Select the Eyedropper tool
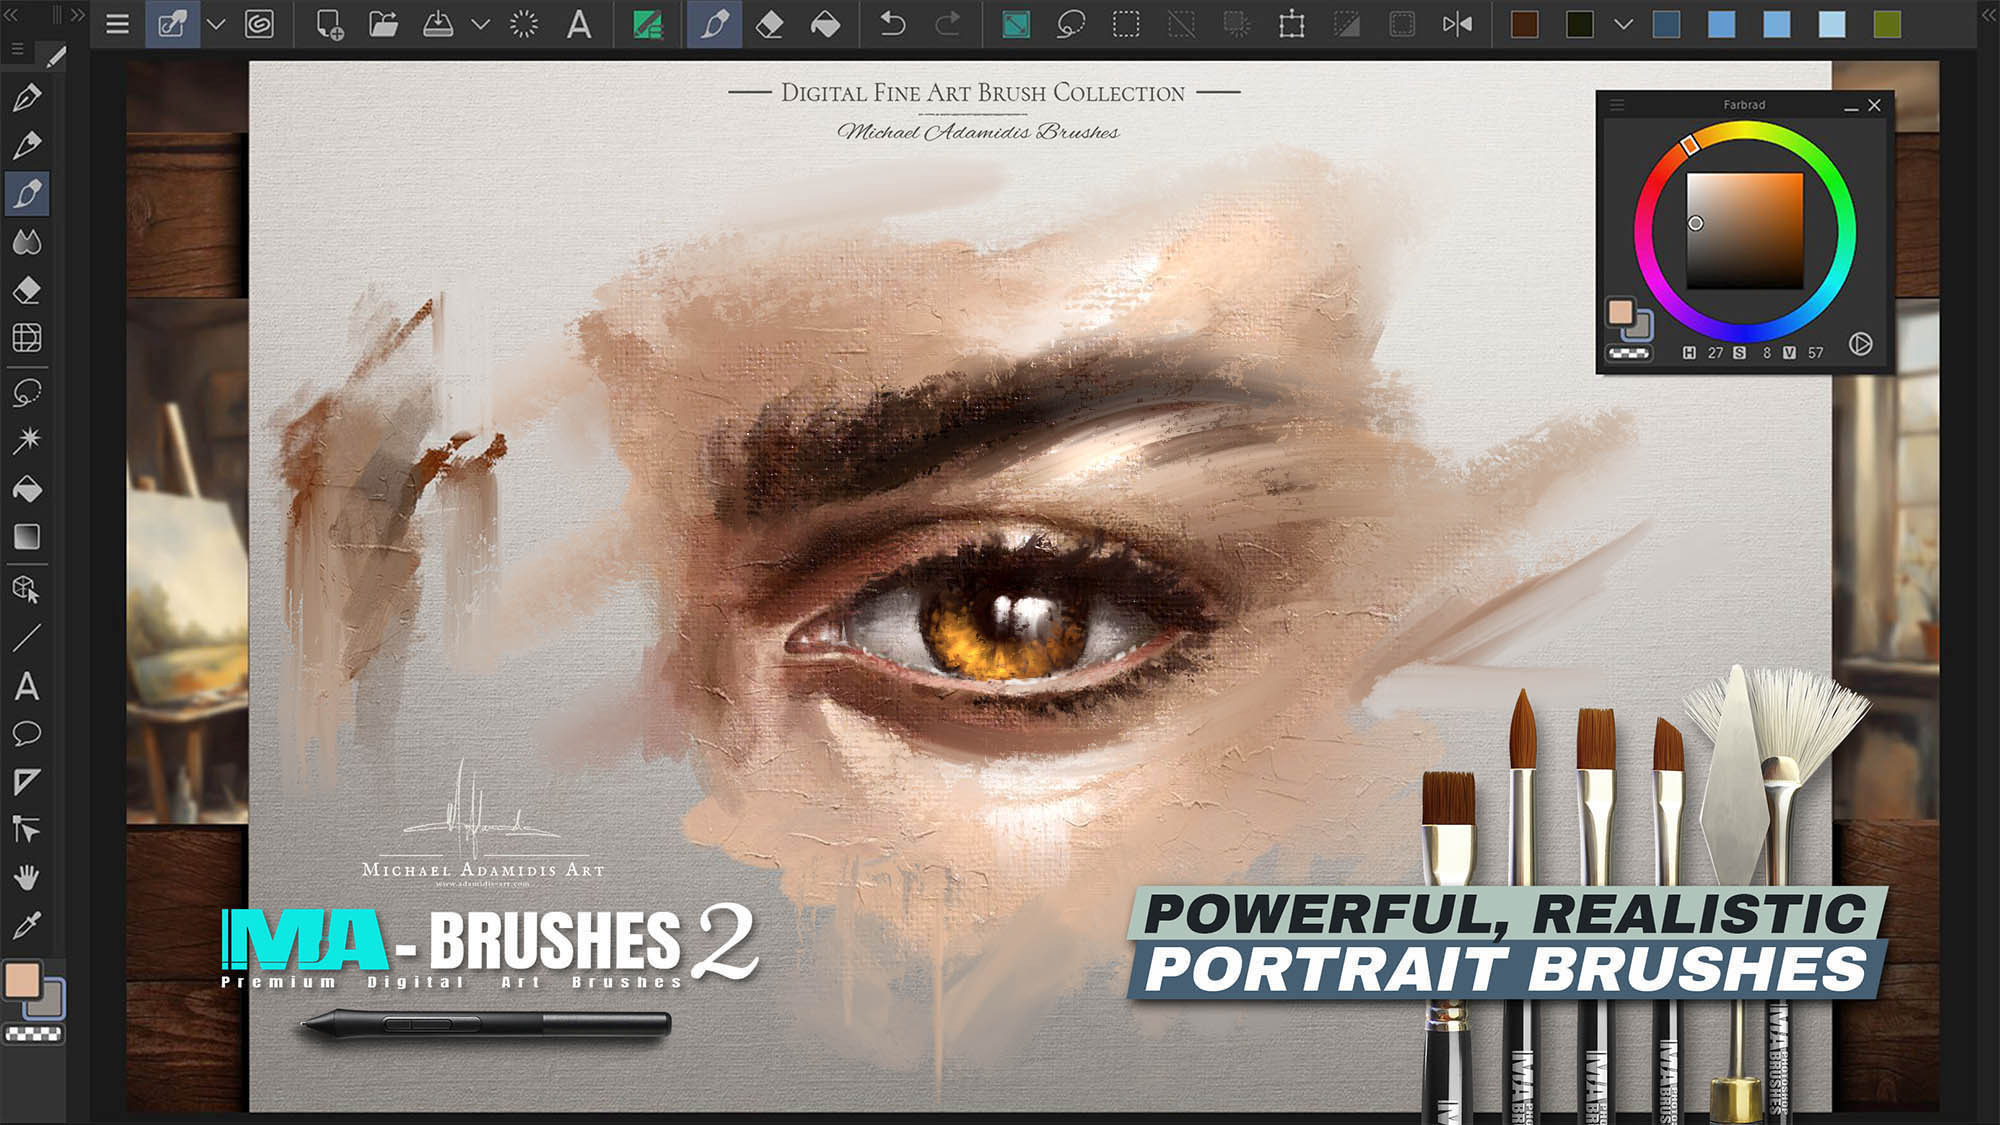 (27, 925)
